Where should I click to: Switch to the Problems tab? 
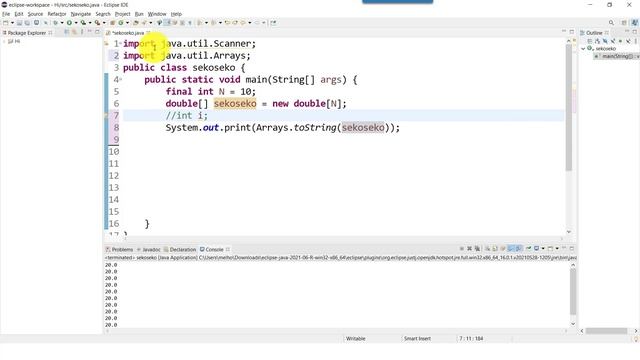coord(119,249)
